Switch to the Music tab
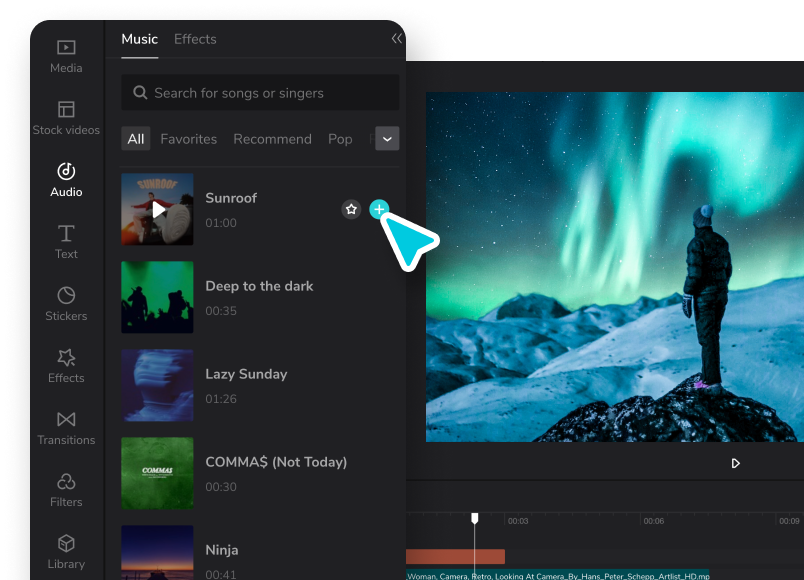The image size is (804, 580). point(139,39)
